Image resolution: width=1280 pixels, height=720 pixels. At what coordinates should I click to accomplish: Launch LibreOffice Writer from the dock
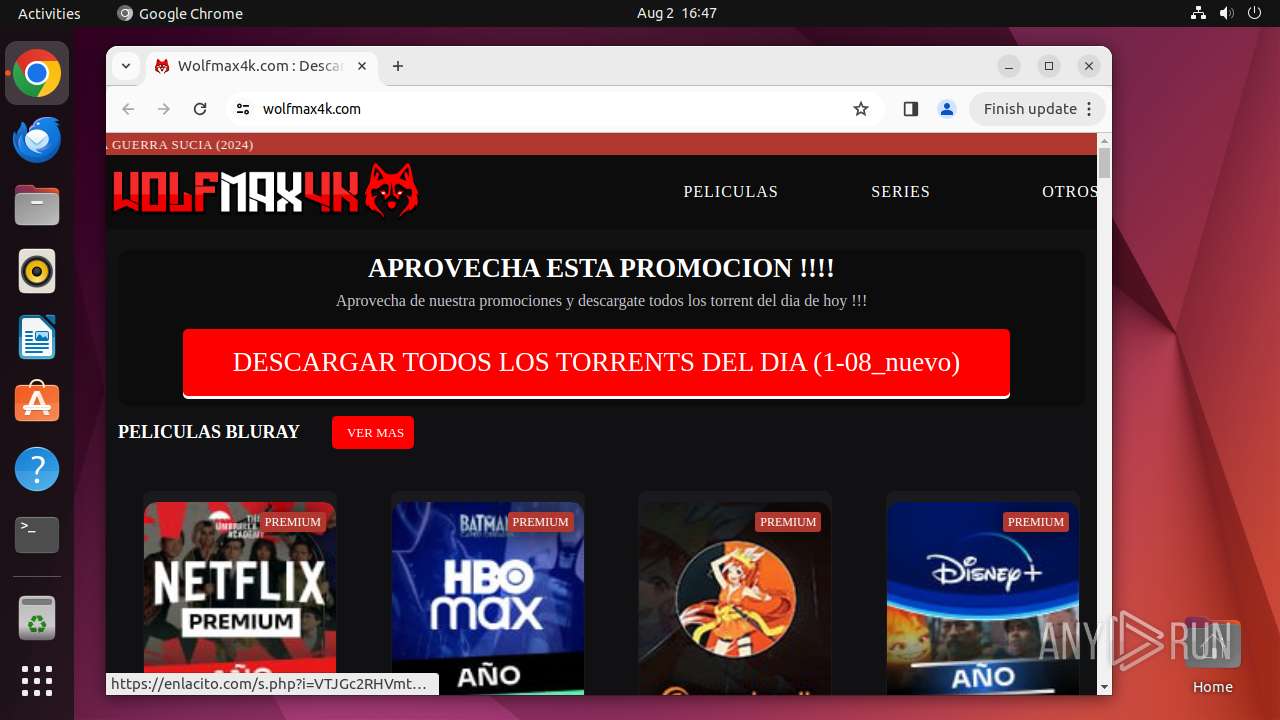click(x=37, y=337)
